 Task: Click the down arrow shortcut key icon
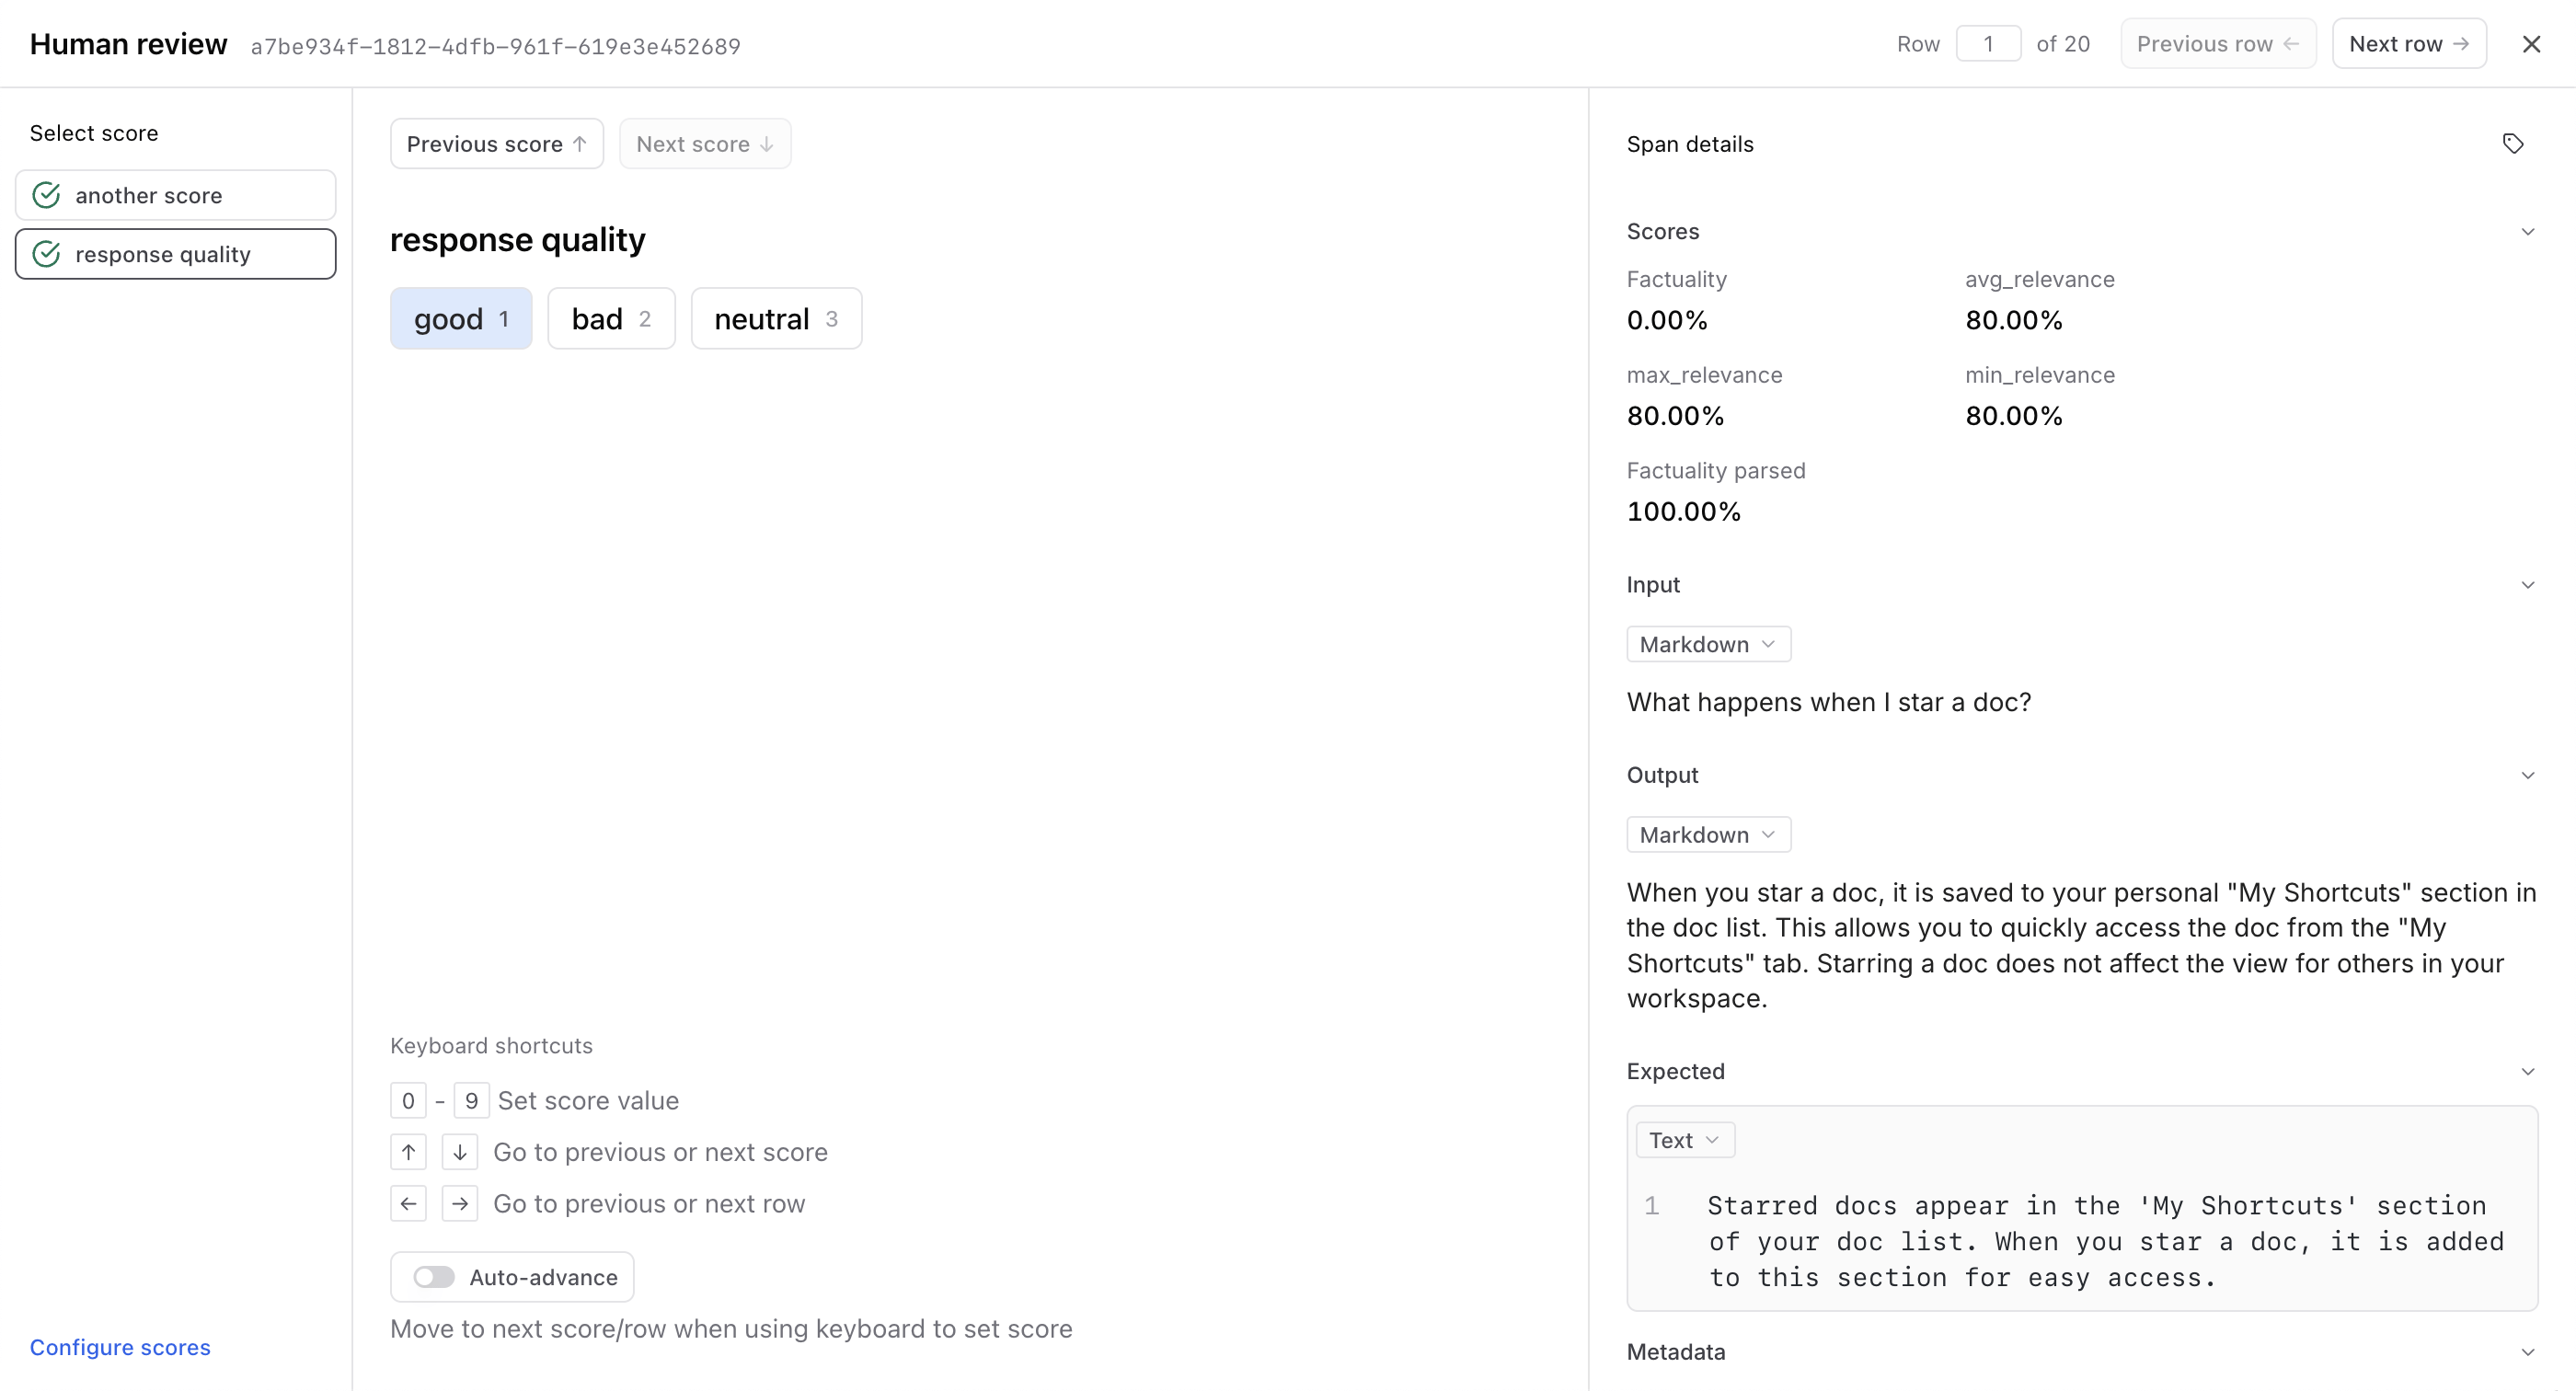point(460,1152)
